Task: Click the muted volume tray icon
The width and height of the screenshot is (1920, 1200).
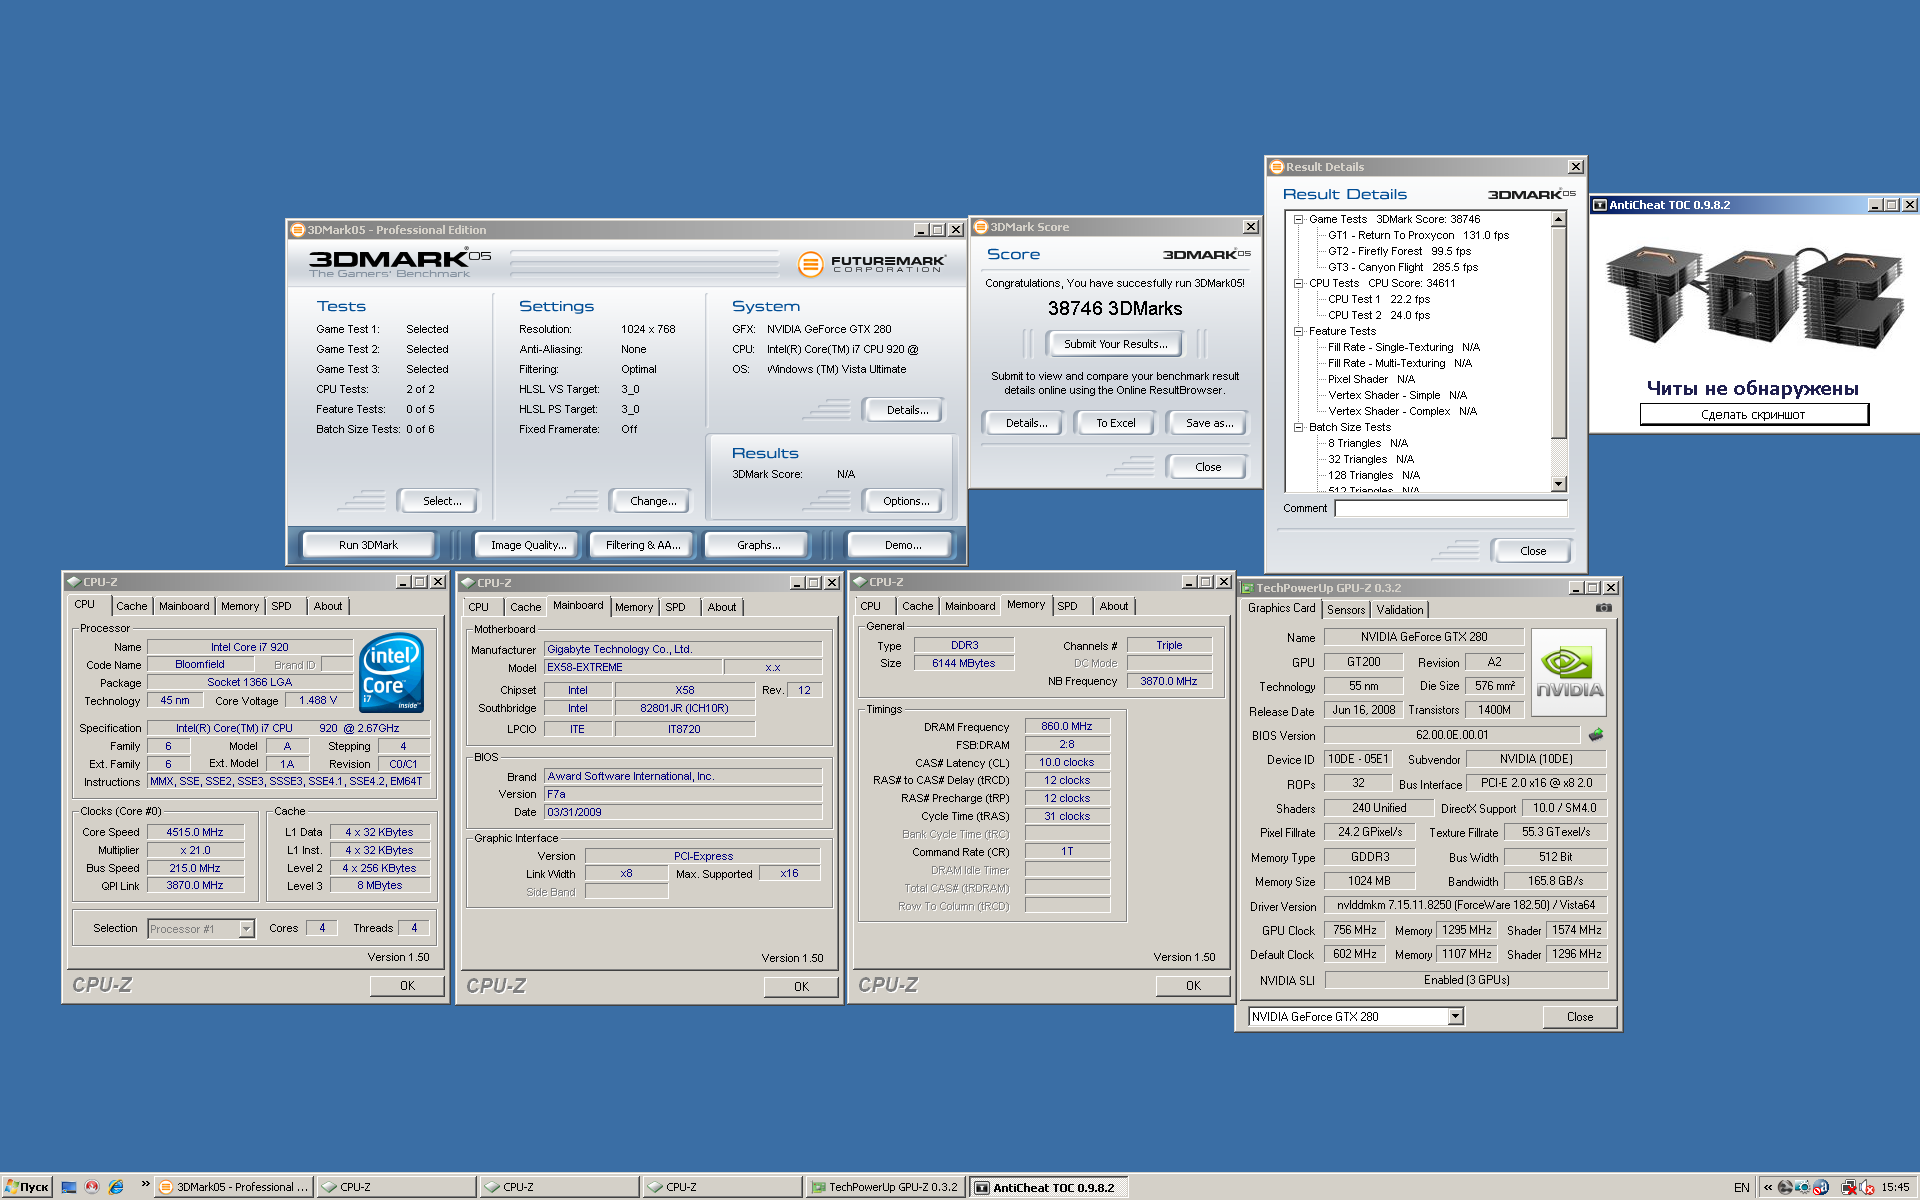Action: click(x=1866, y=1187)
